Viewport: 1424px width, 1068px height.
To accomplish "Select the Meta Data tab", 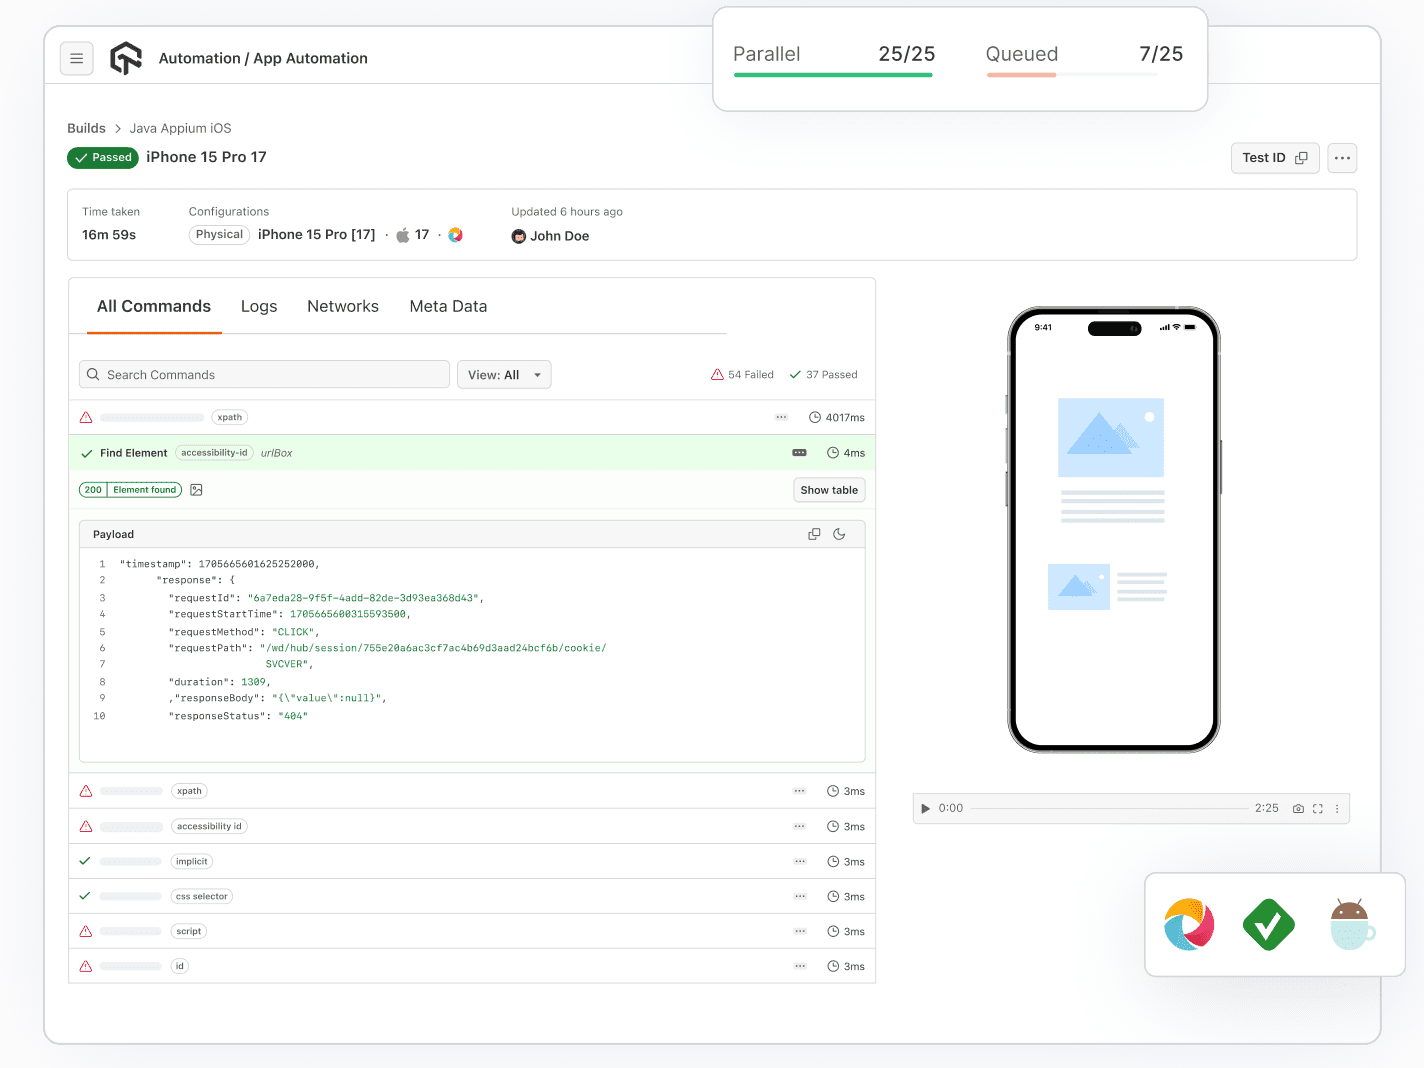I will click(448, 306).
